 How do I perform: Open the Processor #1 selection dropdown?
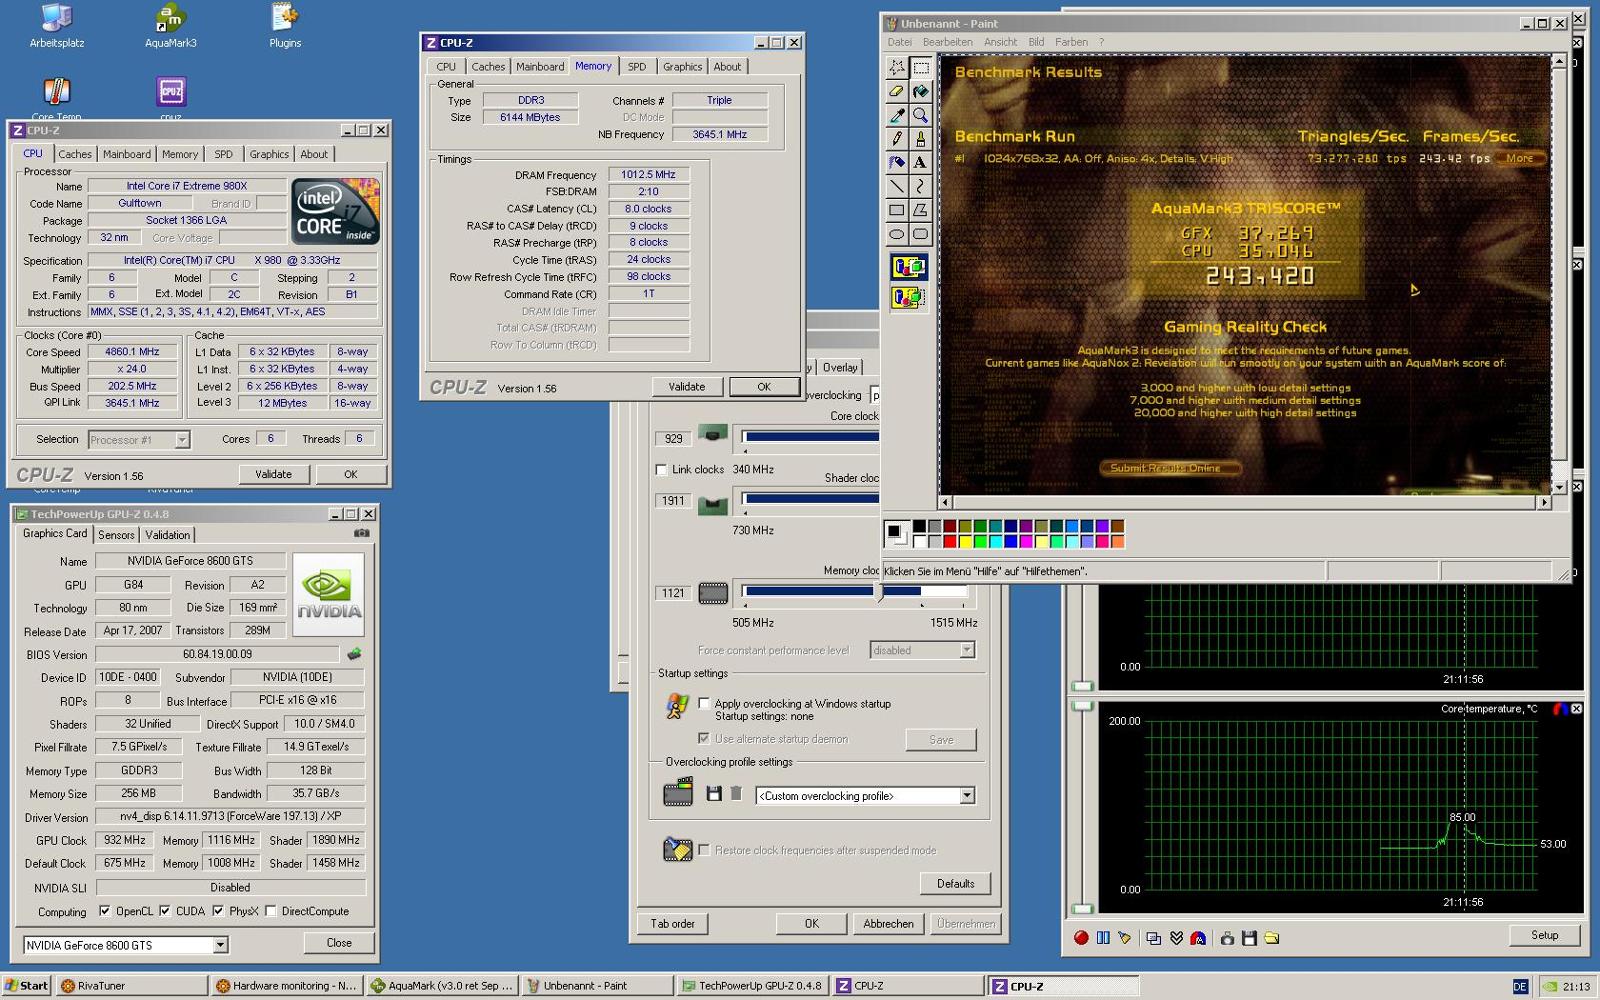coord(181,440)
